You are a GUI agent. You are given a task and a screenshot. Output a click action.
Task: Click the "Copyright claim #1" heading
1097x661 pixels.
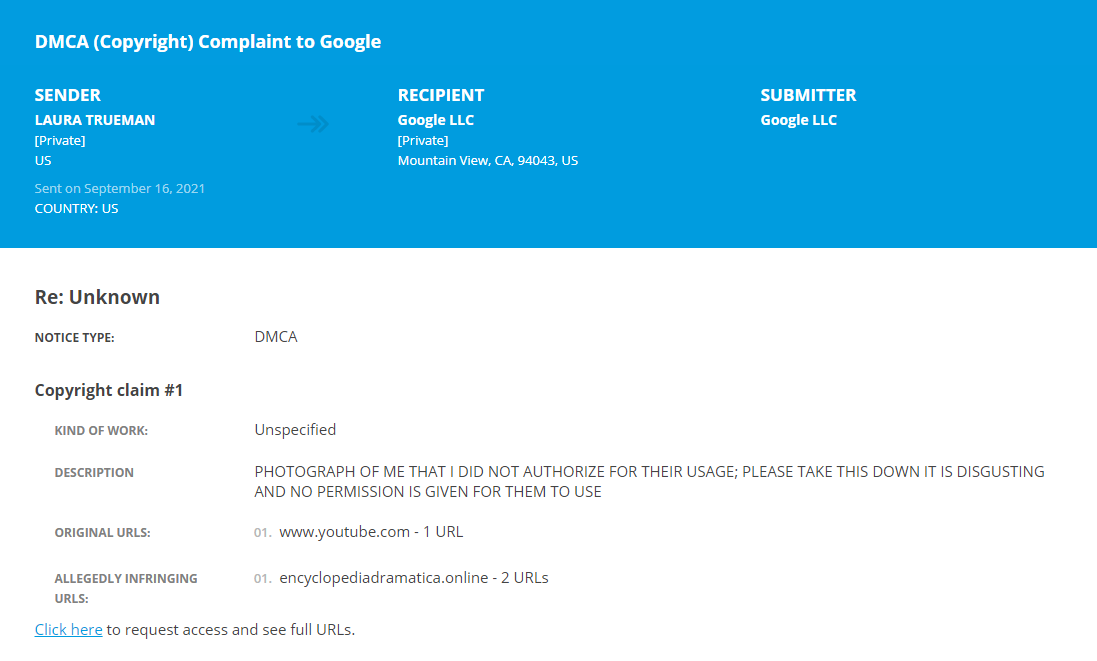[109, 390]
